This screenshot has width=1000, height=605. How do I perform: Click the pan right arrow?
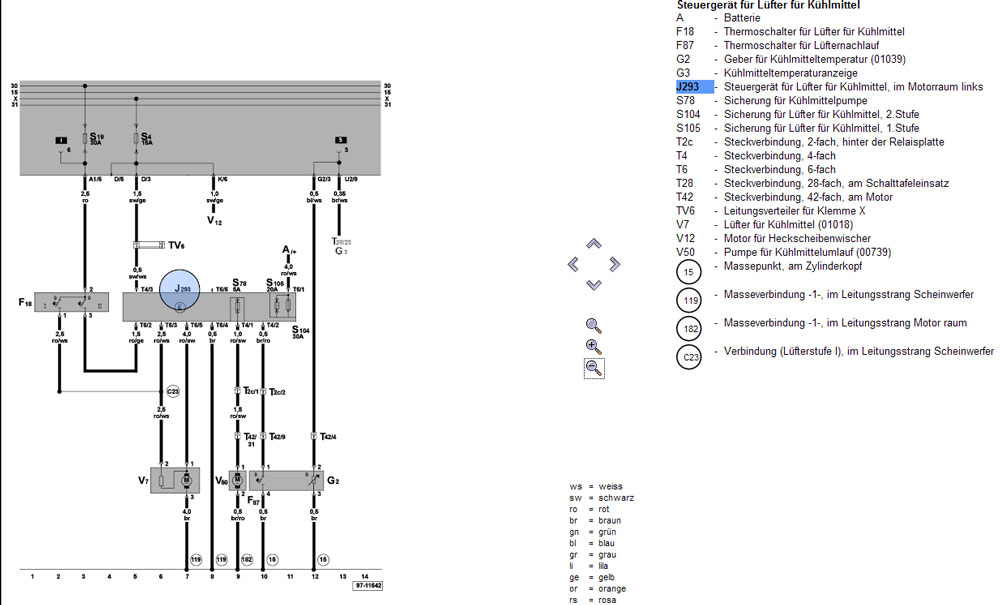614,264
